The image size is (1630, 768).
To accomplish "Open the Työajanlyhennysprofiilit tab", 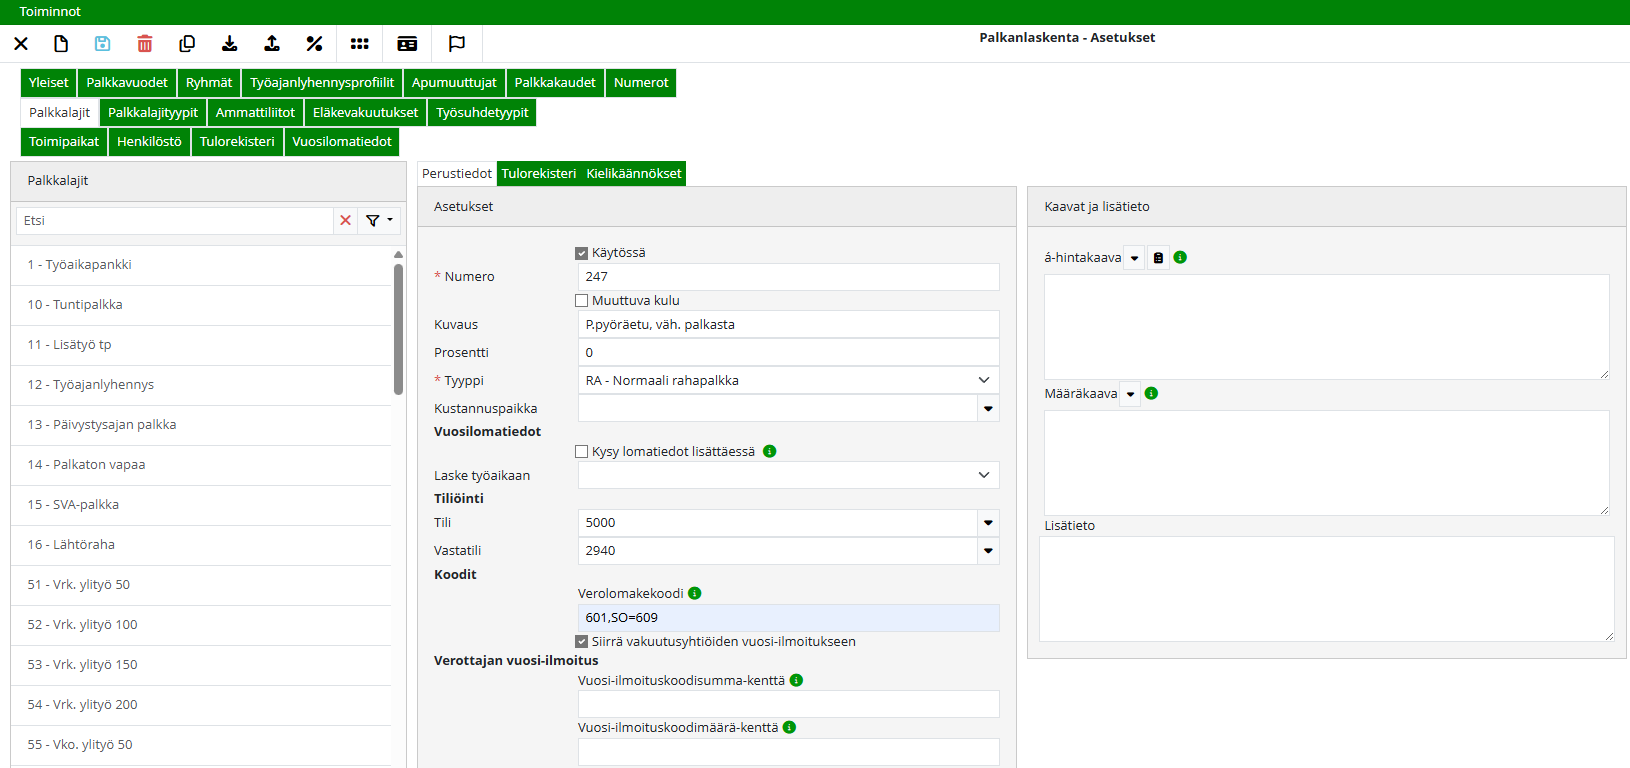I will tap(322, 83).
